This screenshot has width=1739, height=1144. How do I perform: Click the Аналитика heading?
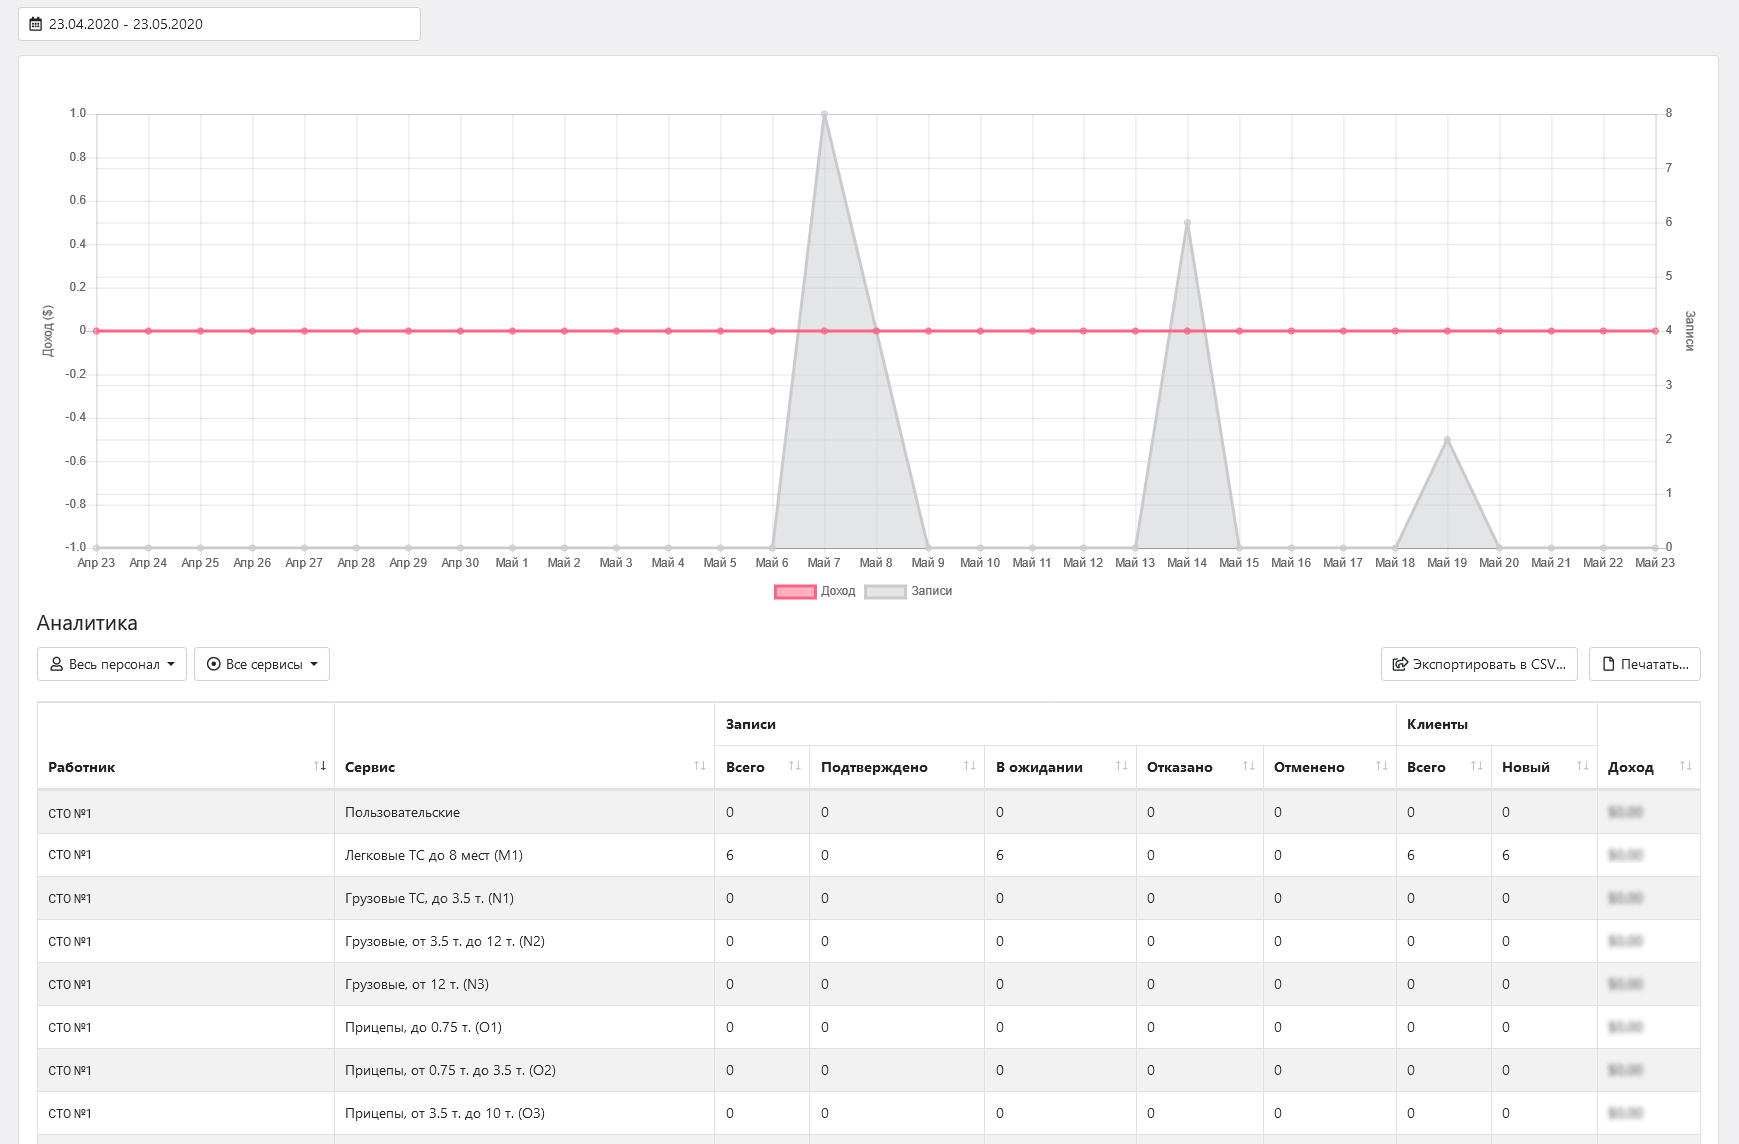[87, 623]
